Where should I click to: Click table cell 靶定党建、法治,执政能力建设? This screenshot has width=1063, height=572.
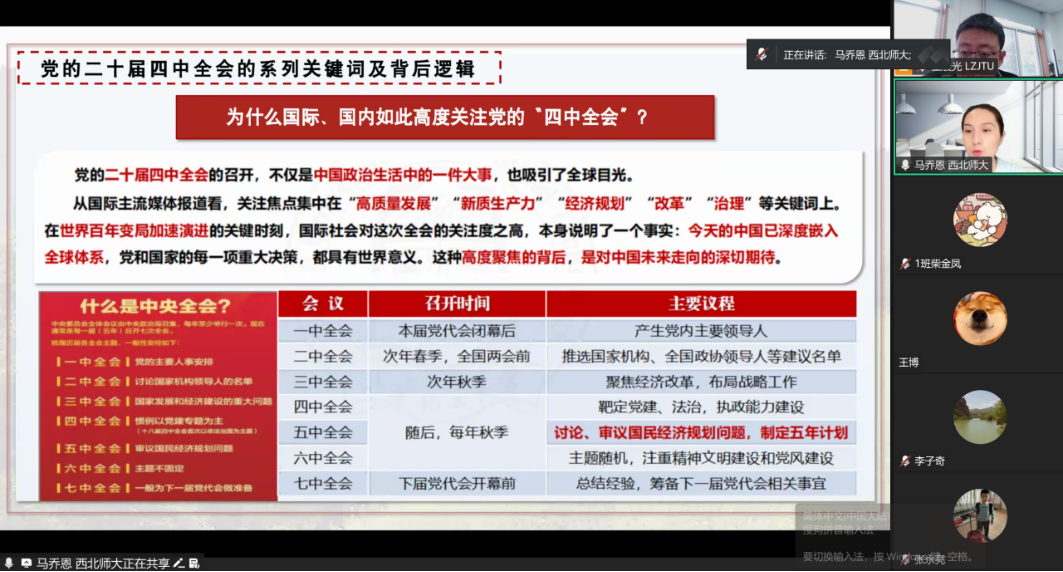coord(701,407)
